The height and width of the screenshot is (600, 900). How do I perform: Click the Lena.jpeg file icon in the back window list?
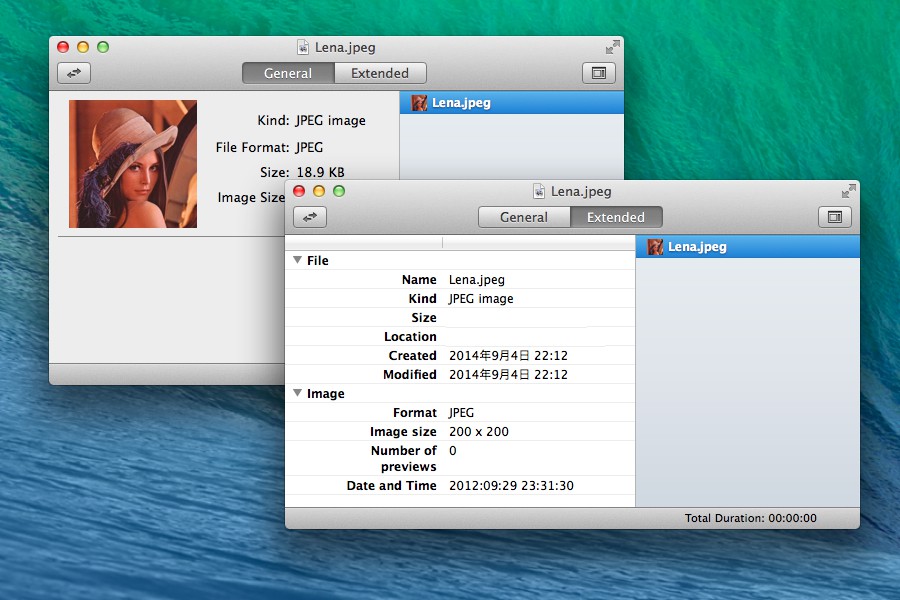pyautogui.click(x=419, y=103)
